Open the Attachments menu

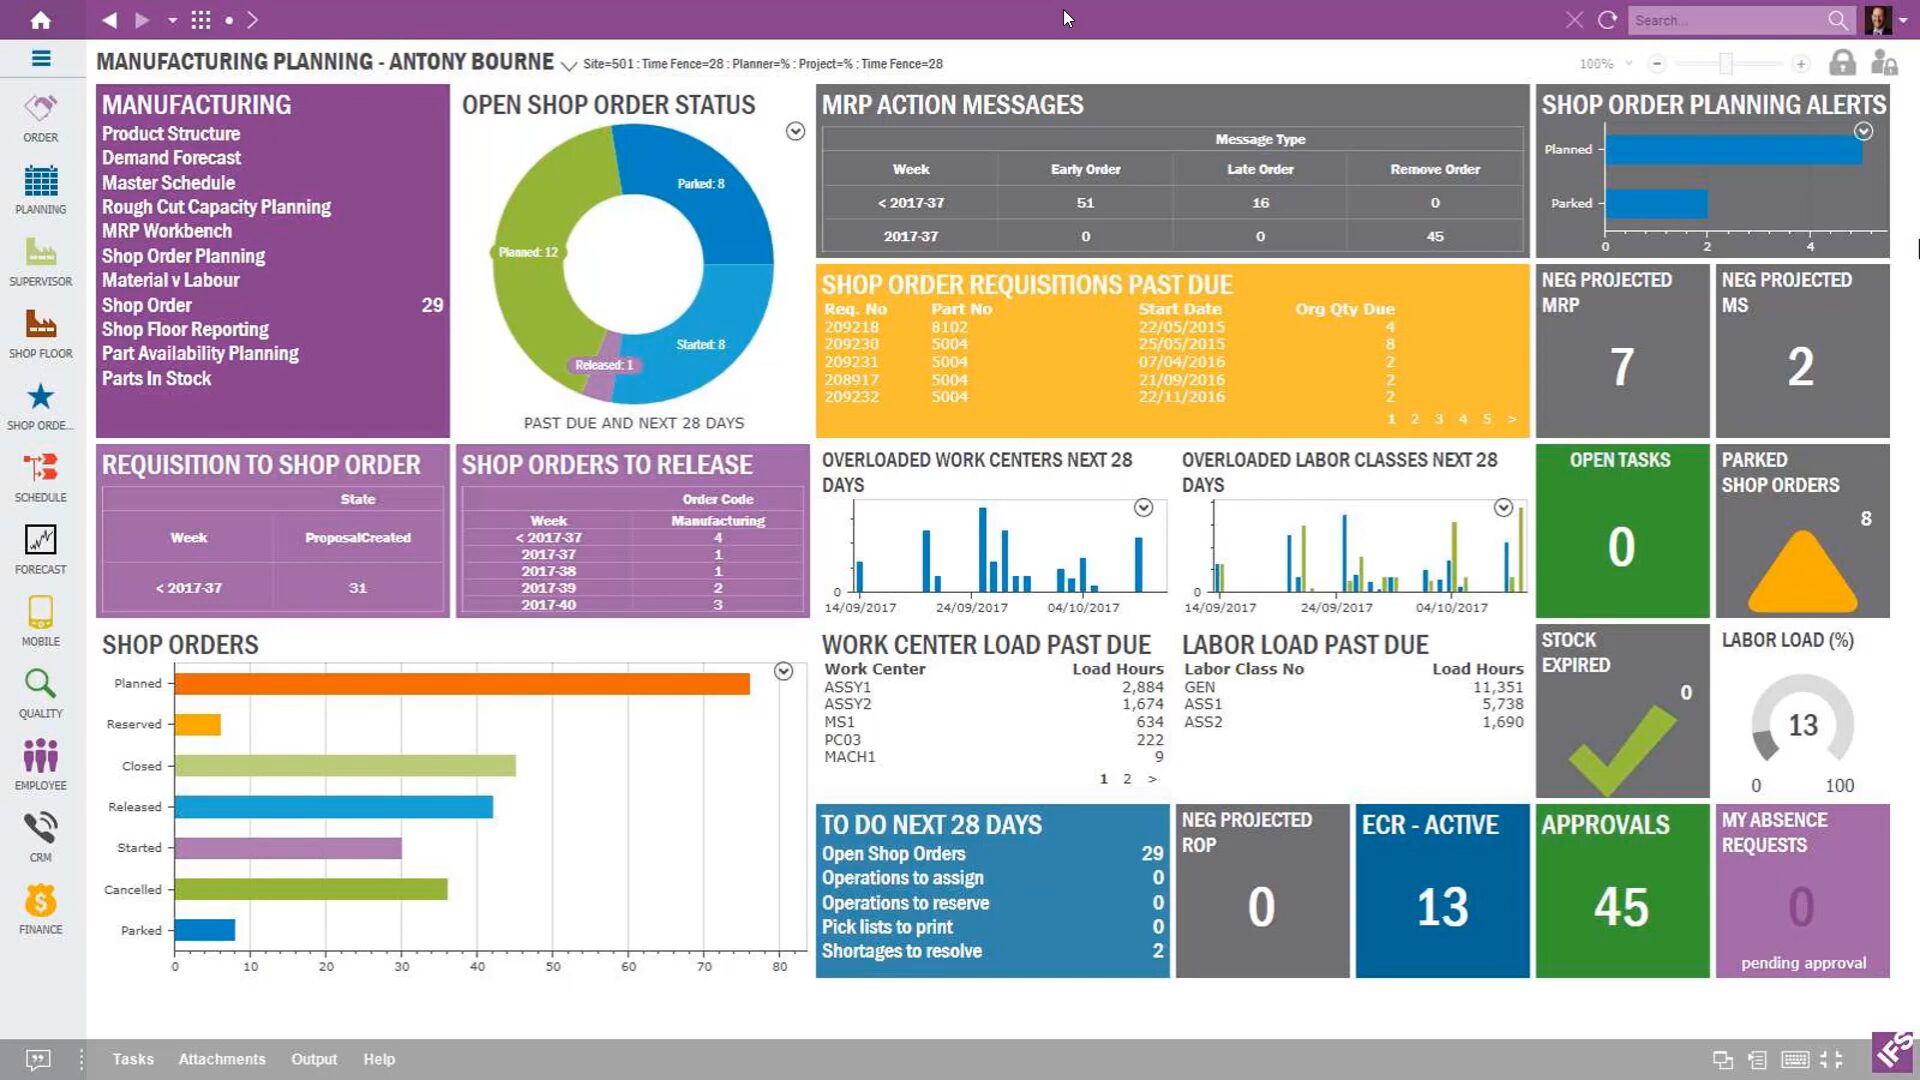(x=222, y=1059)
